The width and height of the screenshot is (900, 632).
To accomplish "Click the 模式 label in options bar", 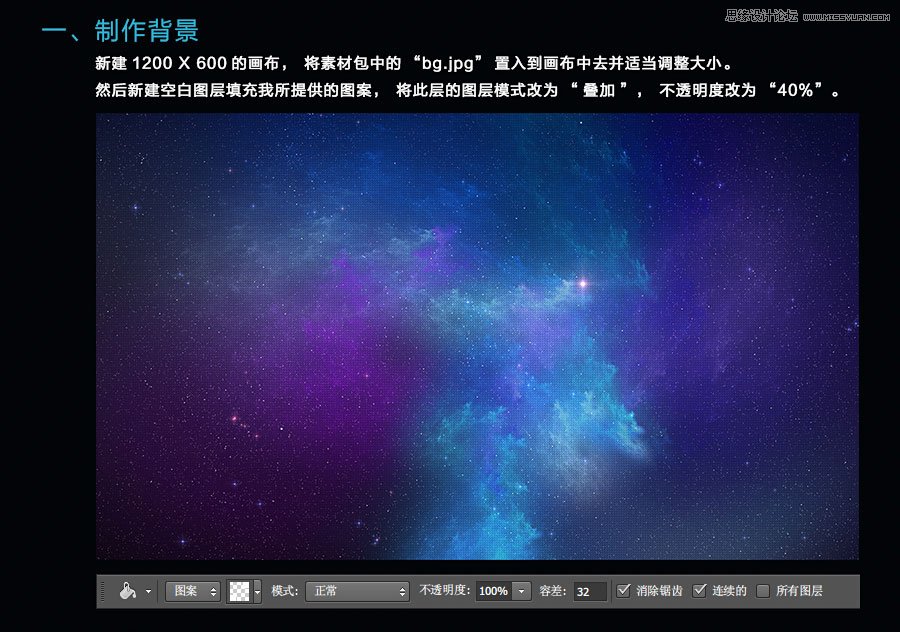I will 285,591.
